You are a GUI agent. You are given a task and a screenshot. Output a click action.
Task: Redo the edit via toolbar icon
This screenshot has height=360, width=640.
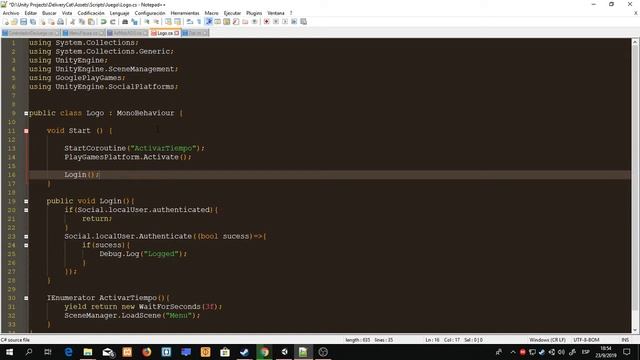pos(113,22)
